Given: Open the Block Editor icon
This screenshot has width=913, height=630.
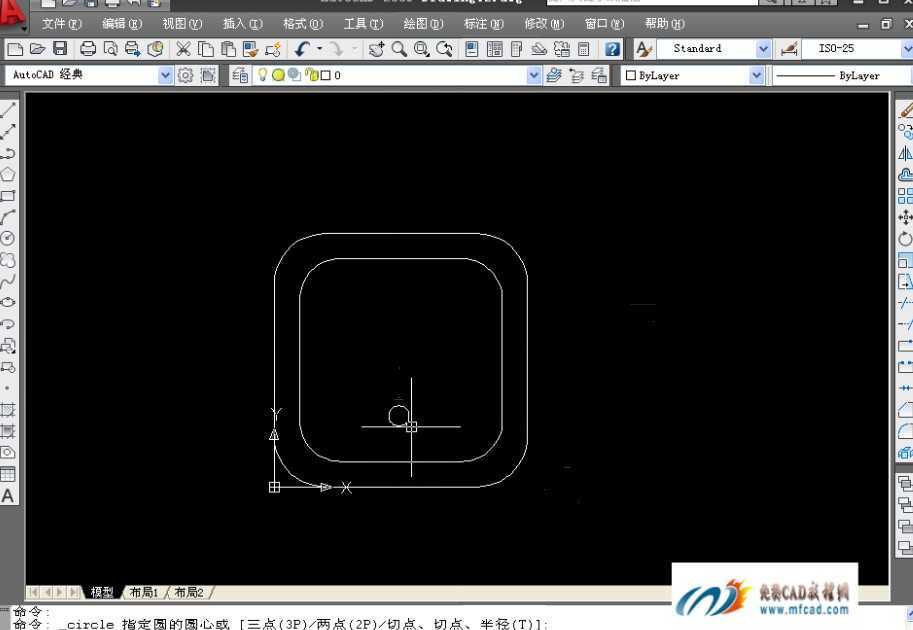Looking at the screenshot, I should (273, 49).
